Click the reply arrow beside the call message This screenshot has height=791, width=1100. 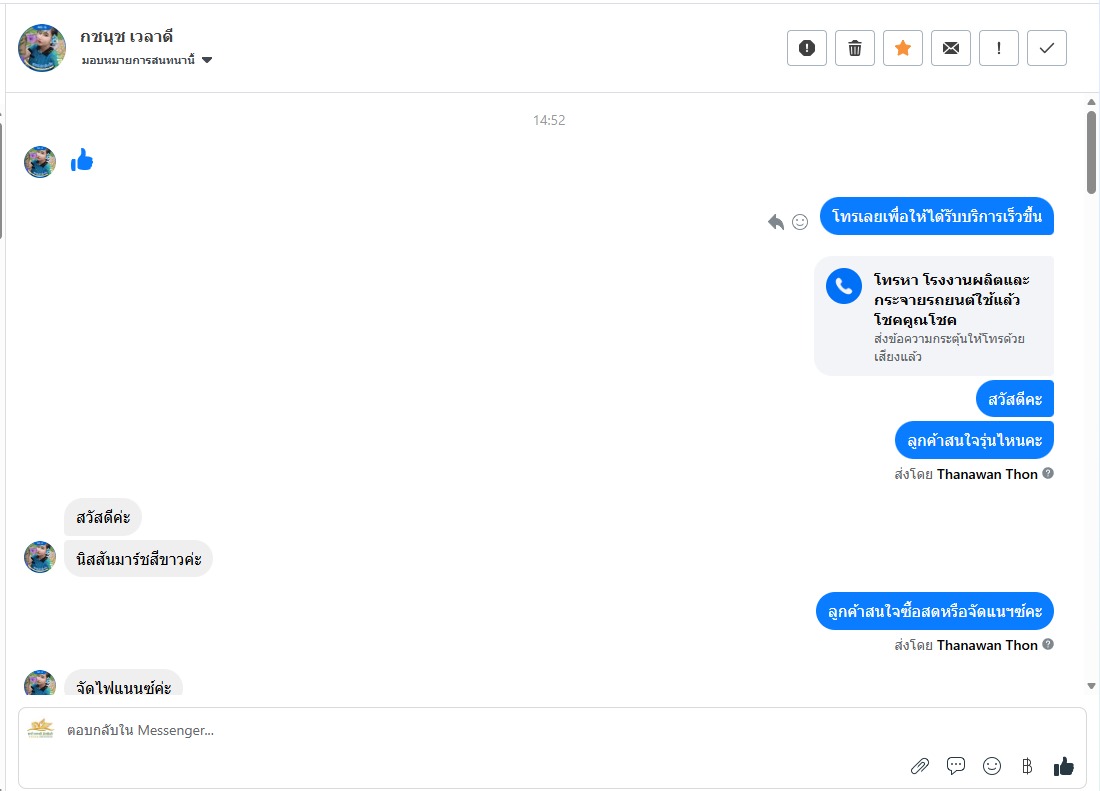776,222
